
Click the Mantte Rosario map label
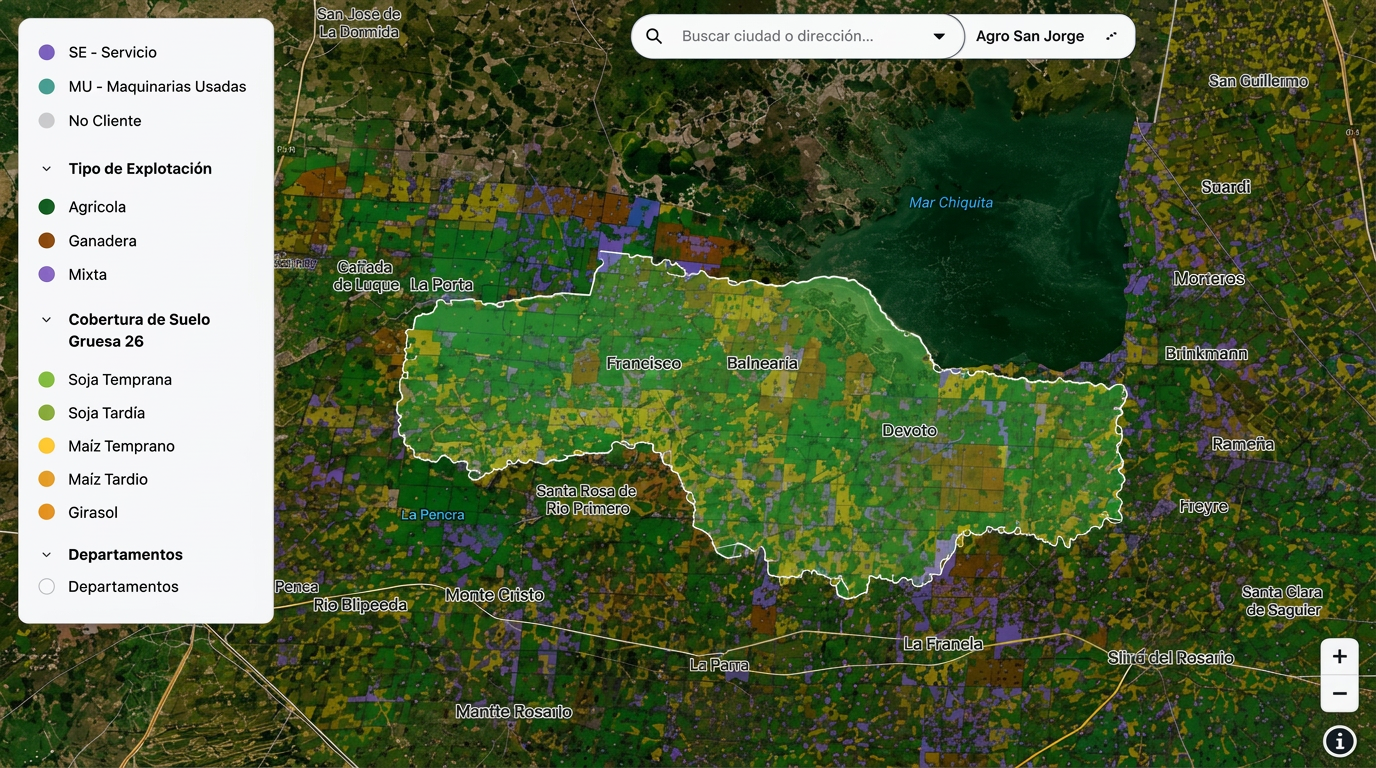pyautogui.click(x=514, y=712)
